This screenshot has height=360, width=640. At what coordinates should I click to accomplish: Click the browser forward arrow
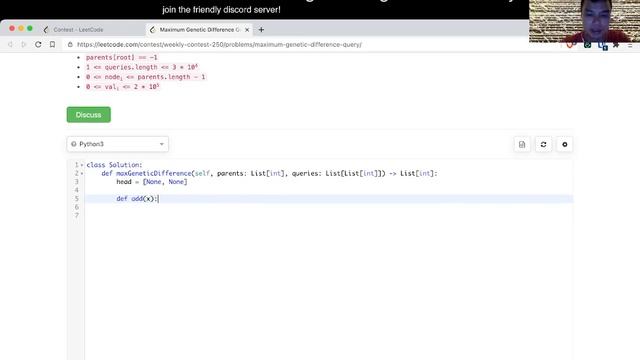pos(24,44)
